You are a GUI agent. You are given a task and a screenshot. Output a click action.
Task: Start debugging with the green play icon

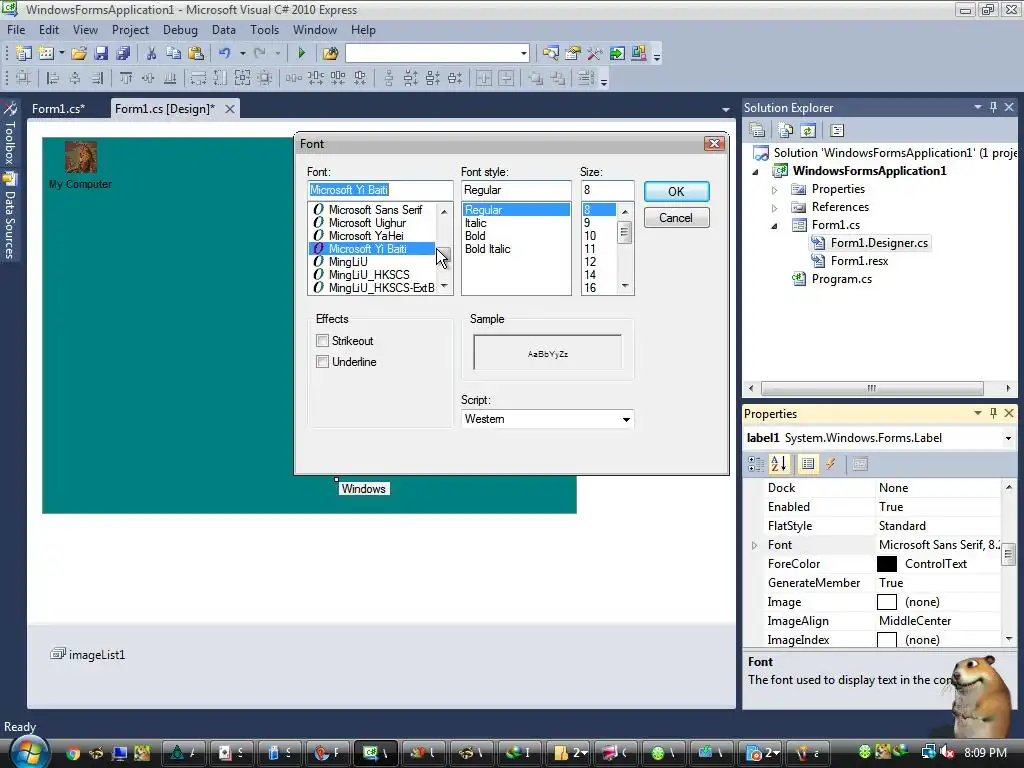tap(301, 53)
